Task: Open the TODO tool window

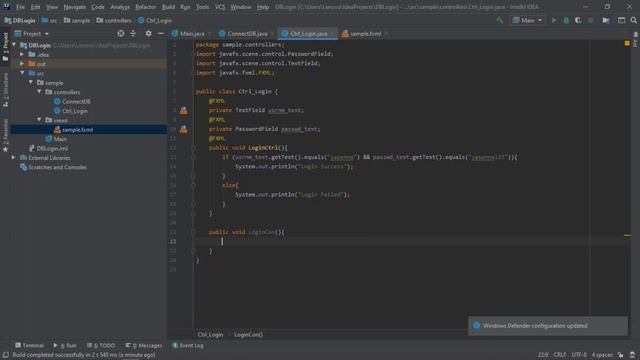Action: [101, 345]
